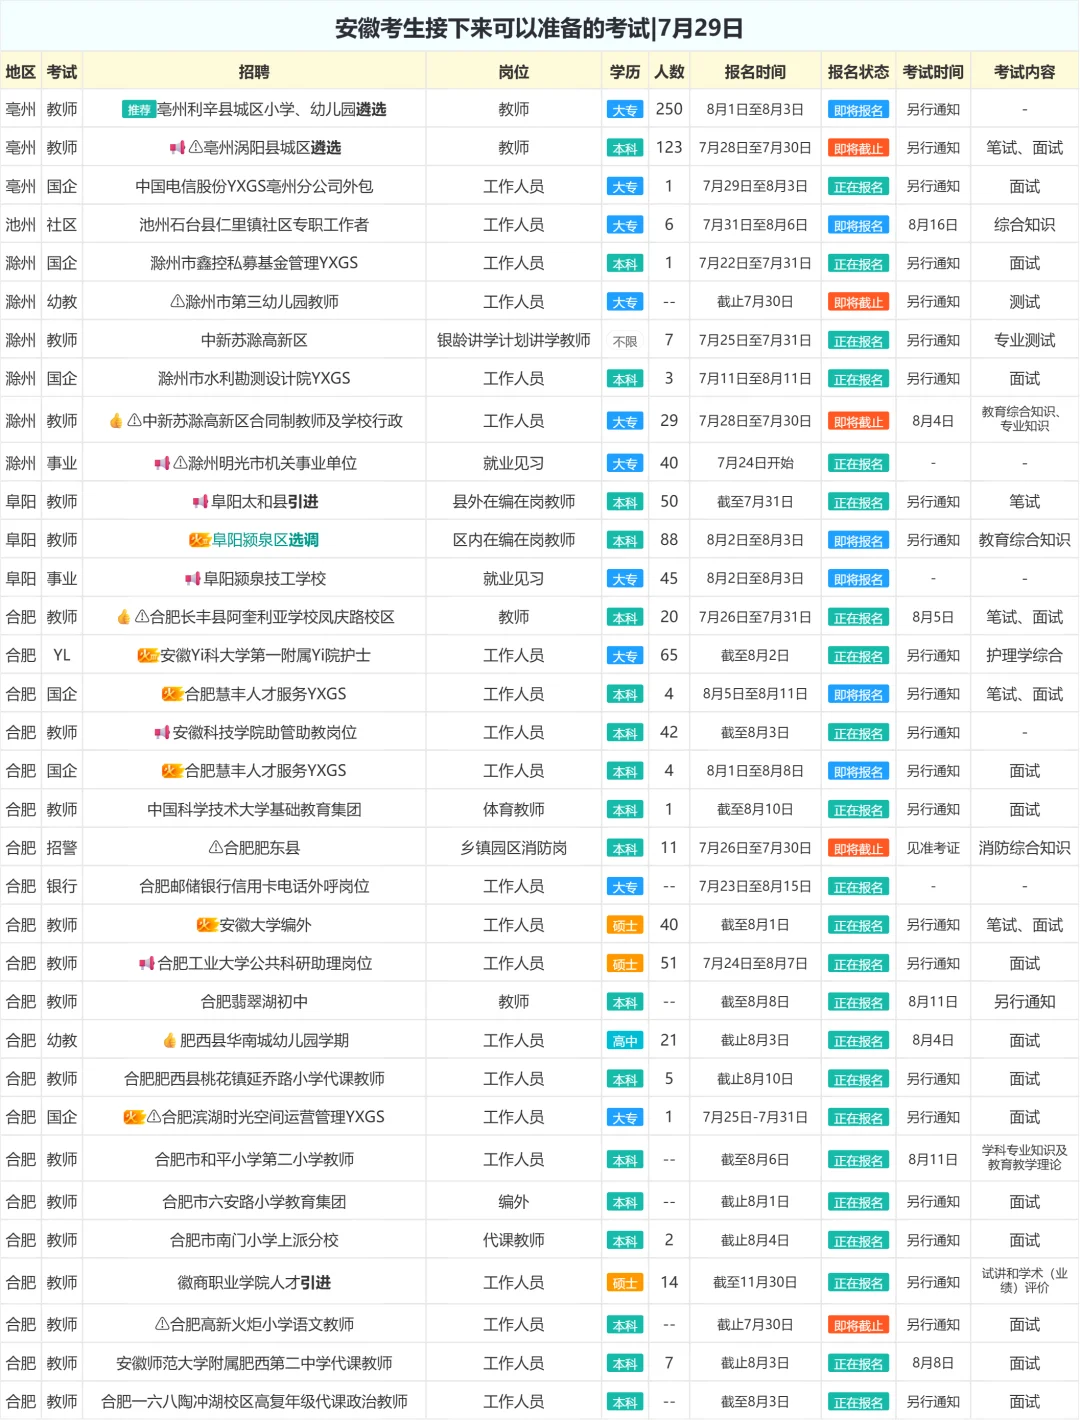Image resolution: width=1080 pixels, height=1420 pixels.
Task: Click the megaphone icon before 滁州明光市机关事业单位
Action: [161, 464]
